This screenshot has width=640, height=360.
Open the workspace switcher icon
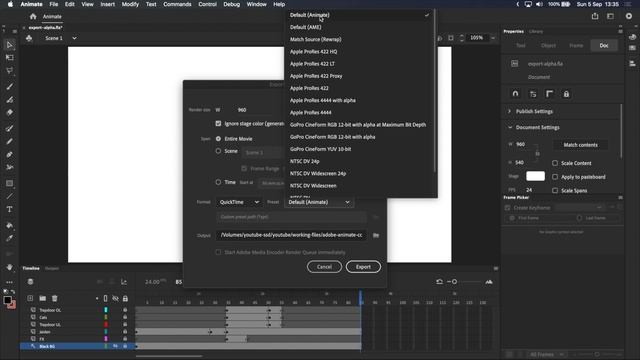pos(611,16)
